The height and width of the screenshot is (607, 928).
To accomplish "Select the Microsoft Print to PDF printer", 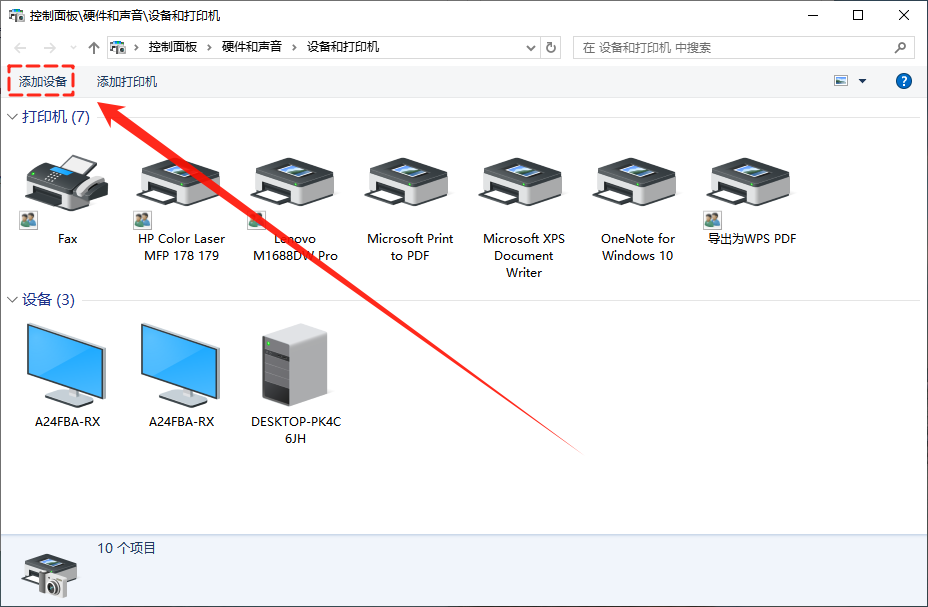I will pos(409,183).
